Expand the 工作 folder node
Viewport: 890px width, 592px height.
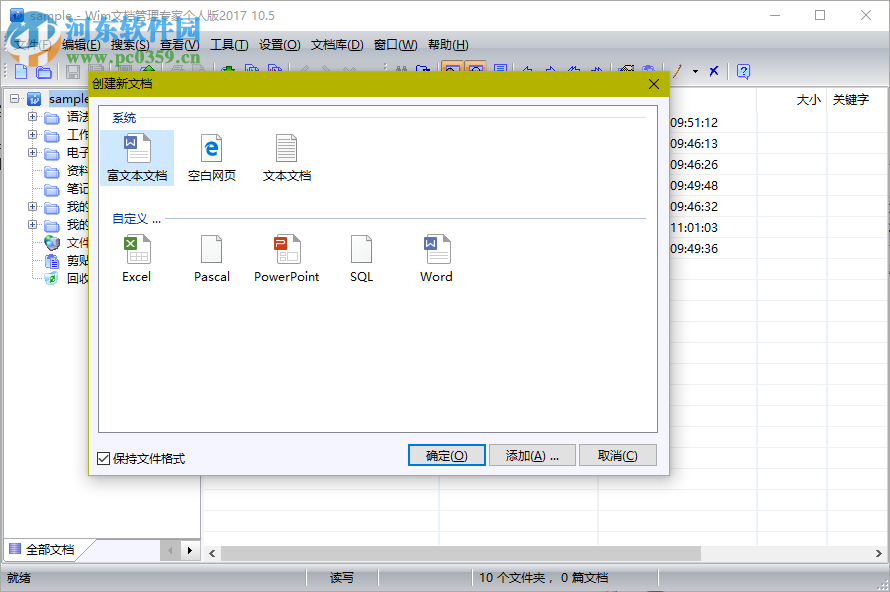32,135
